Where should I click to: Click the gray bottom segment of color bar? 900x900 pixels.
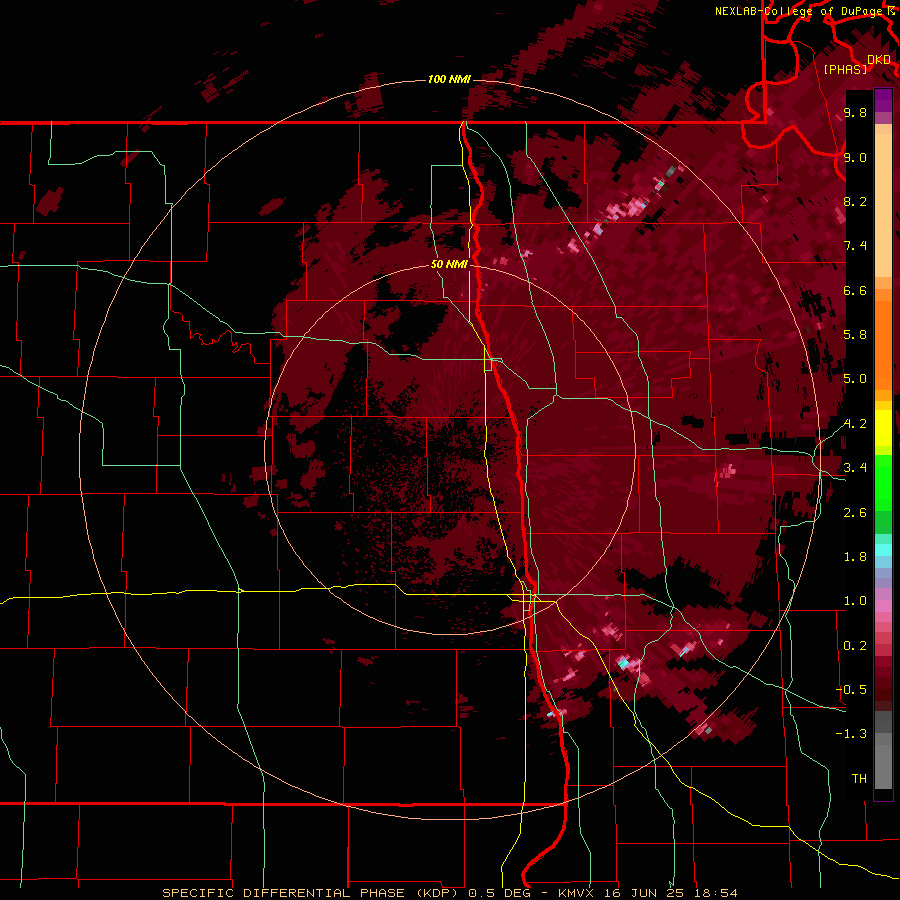point(883,766)
